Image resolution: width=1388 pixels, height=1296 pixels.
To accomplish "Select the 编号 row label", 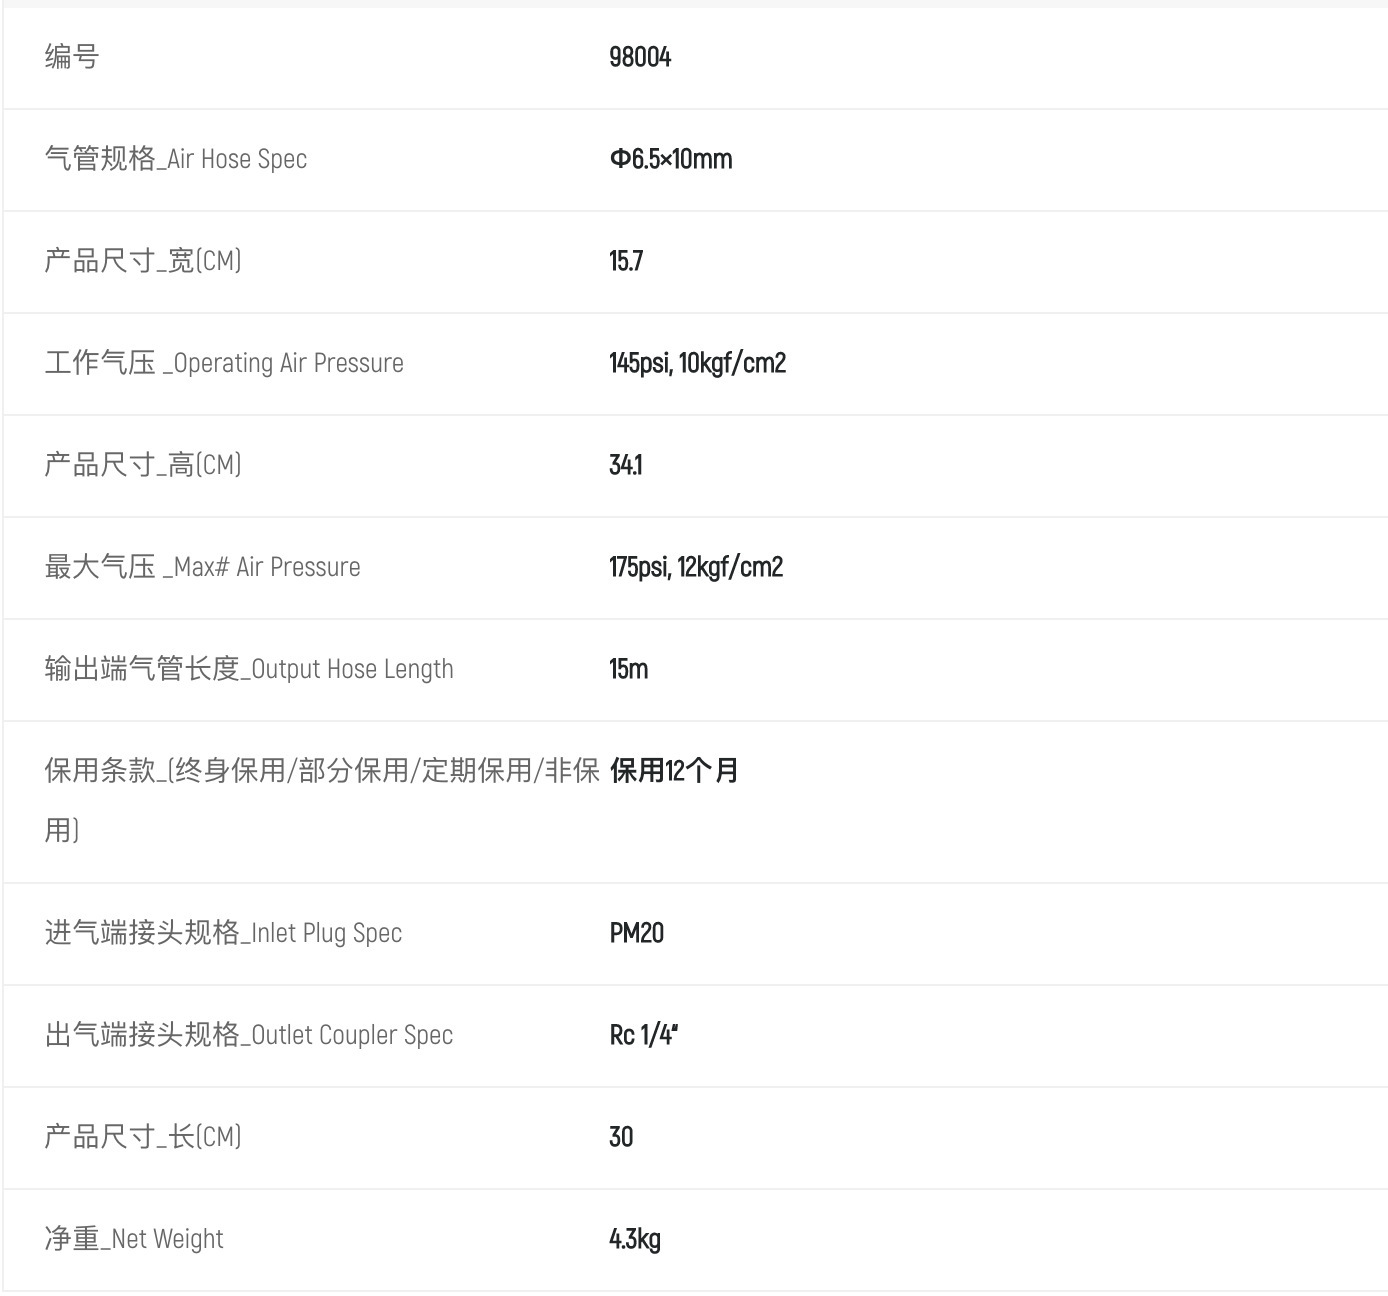I will click(x=72, y=57).
